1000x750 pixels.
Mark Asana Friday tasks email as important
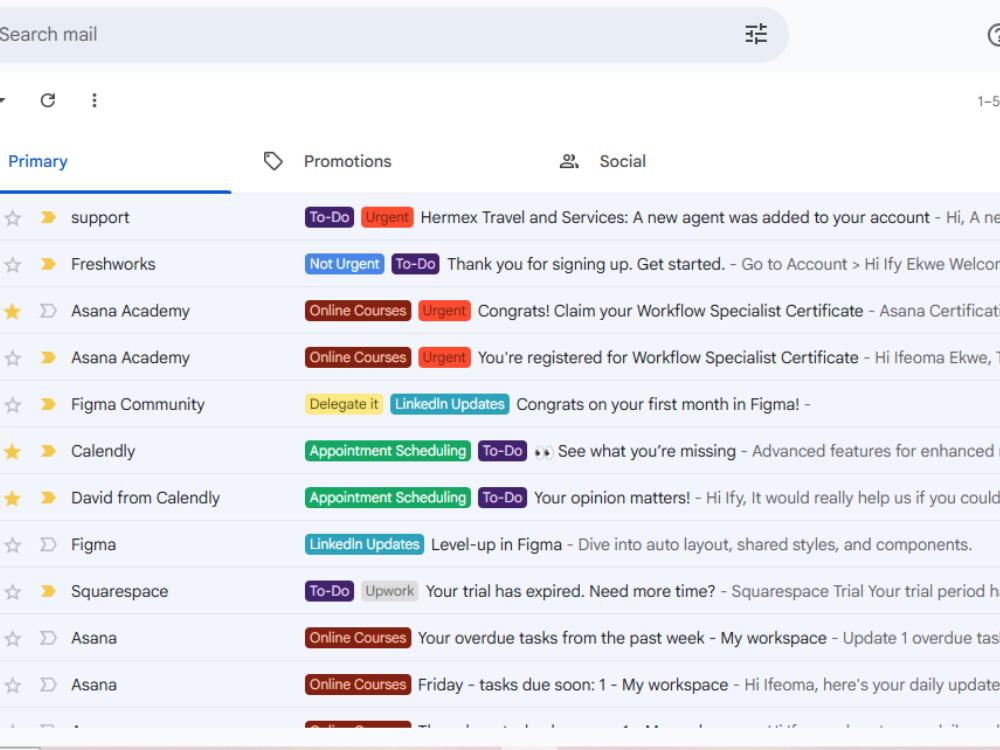[48, 685]
